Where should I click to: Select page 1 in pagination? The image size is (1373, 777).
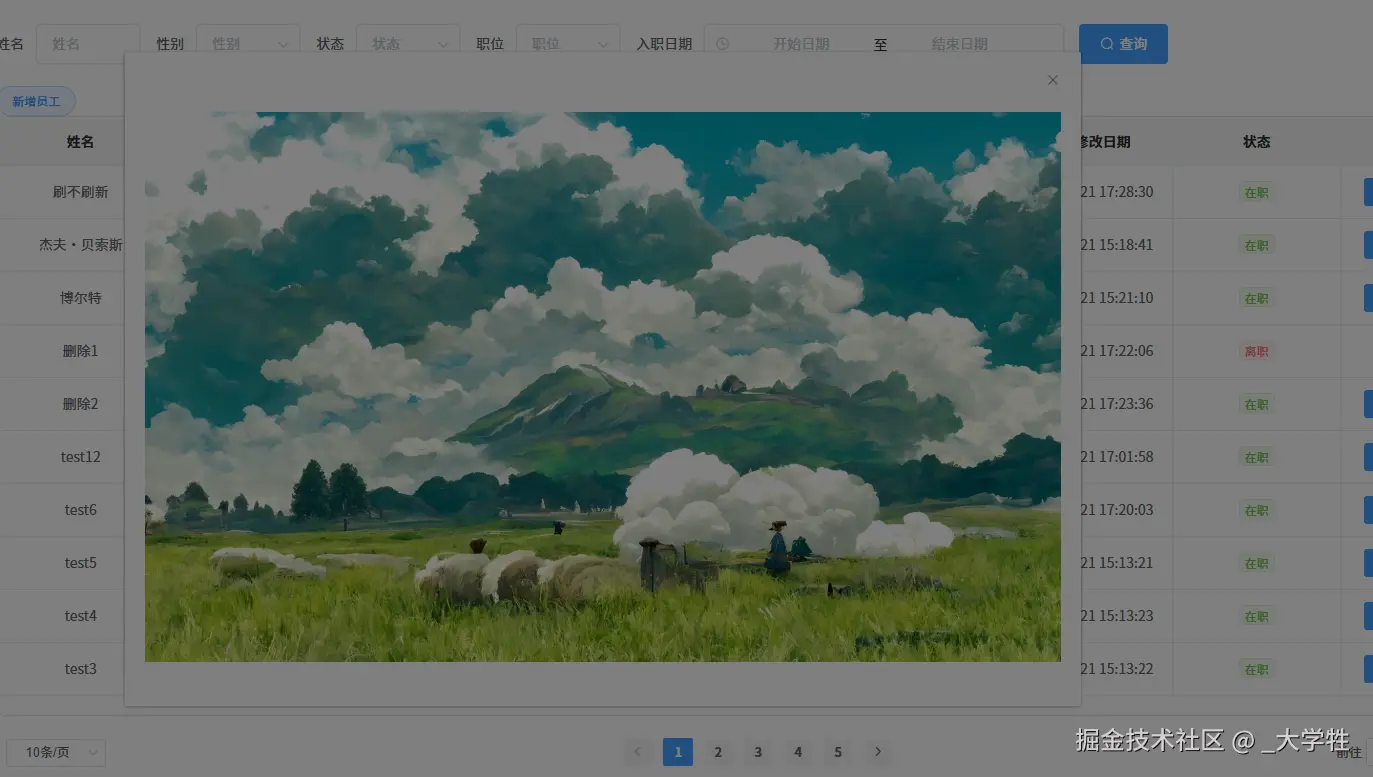(x=678, y=752)
